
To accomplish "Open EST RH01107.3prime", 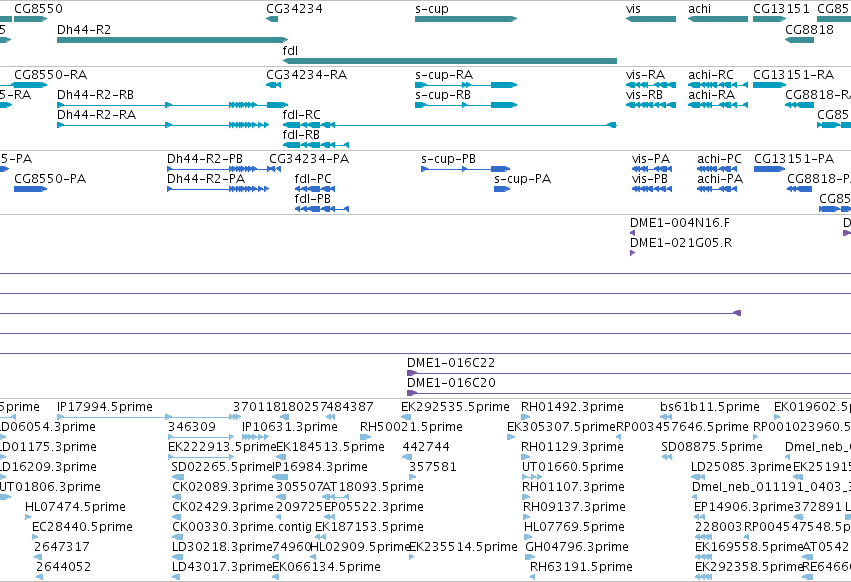I will [574, 487].
